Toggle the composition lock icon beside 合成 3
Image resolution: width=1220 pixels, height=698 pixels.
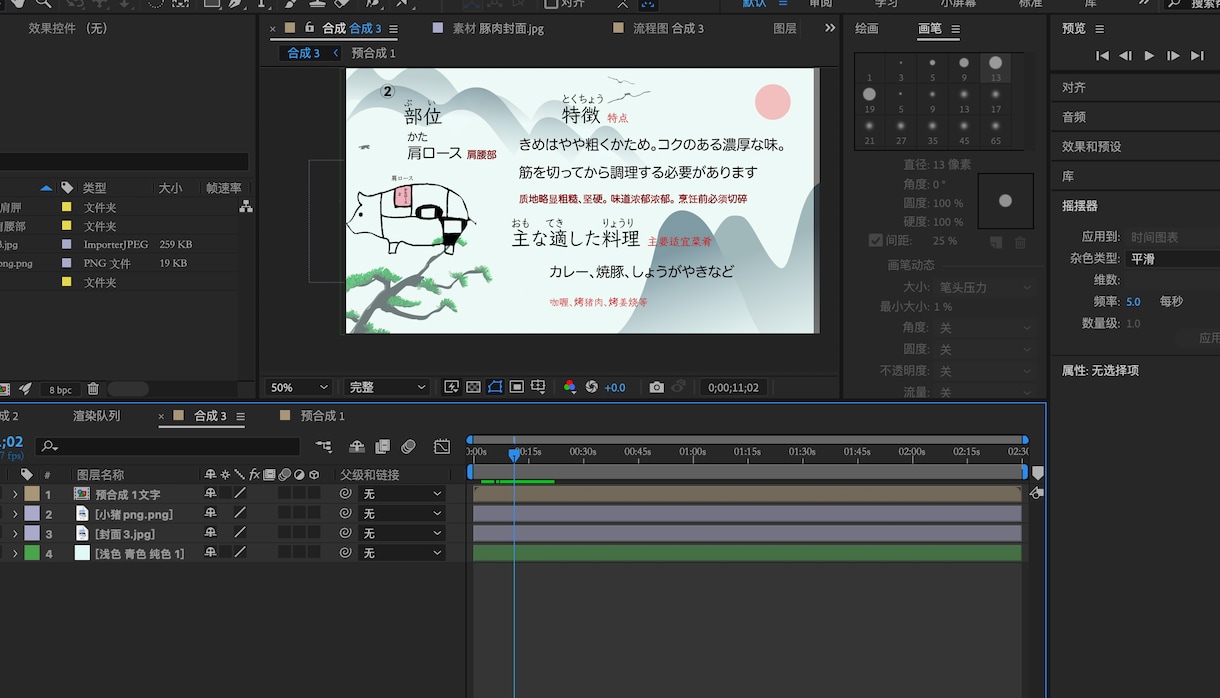(x=310, y=28)
